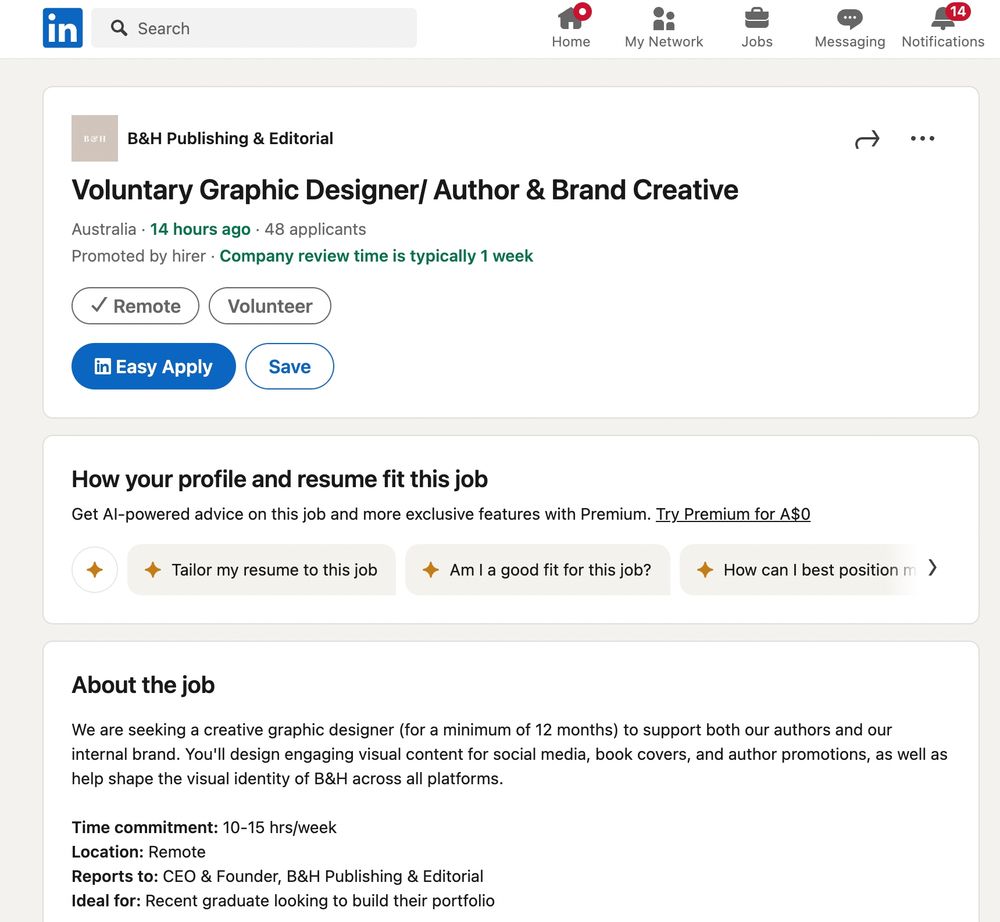Image resolution: width=1000 pixels, height=922 pixels.
Task: Save this job posting
Action: pyautogui.click(x=290, y=367)
